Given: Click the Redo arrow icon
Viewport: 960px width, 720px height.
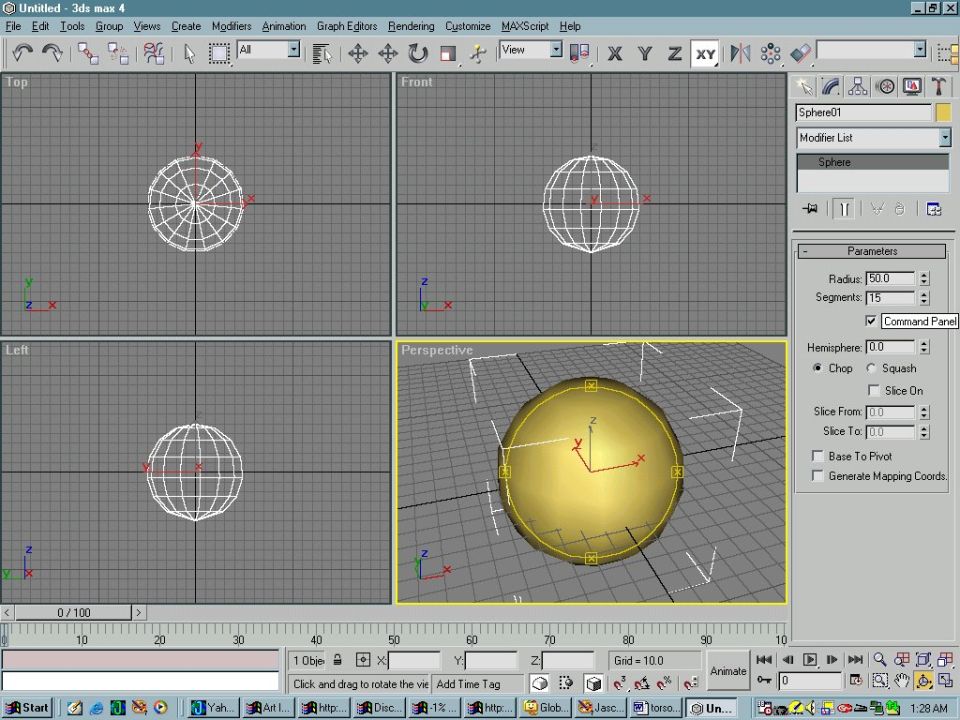Looking at the screenshot, I should (53, 53).
